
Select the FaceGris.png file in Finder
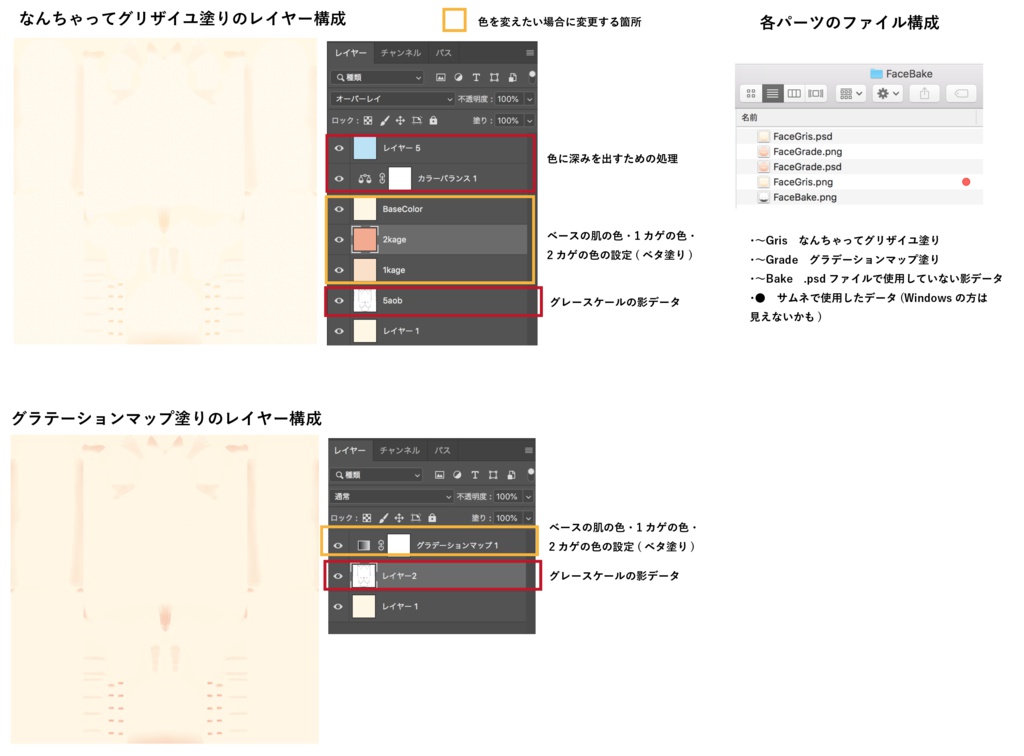pyautogui.click(x=803, y=181)
